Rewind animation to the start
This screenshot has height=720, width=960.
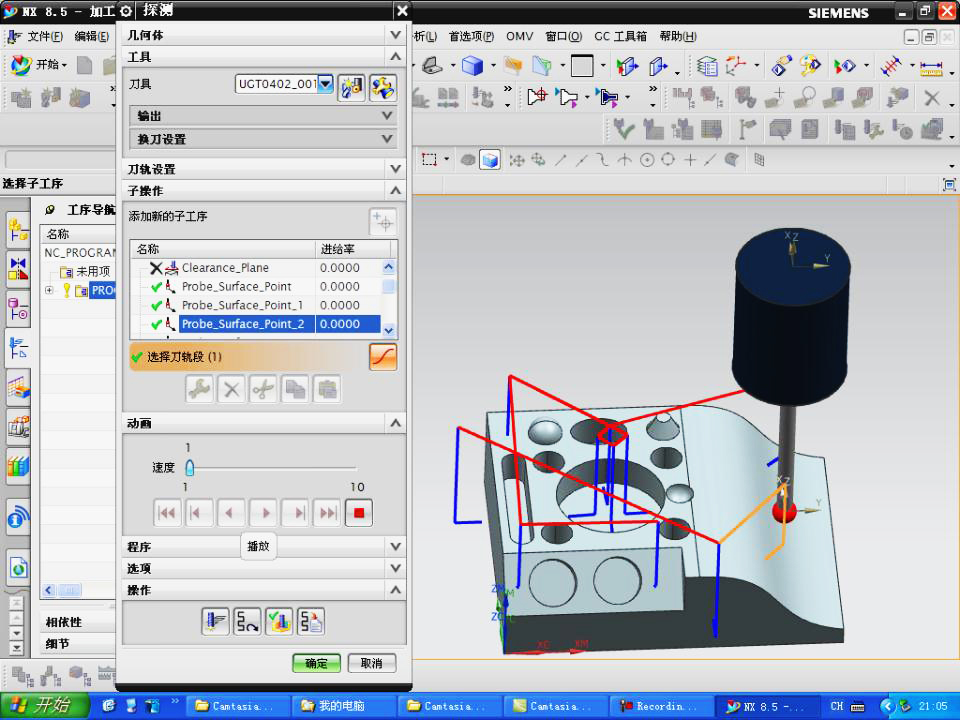coord(167,513)
